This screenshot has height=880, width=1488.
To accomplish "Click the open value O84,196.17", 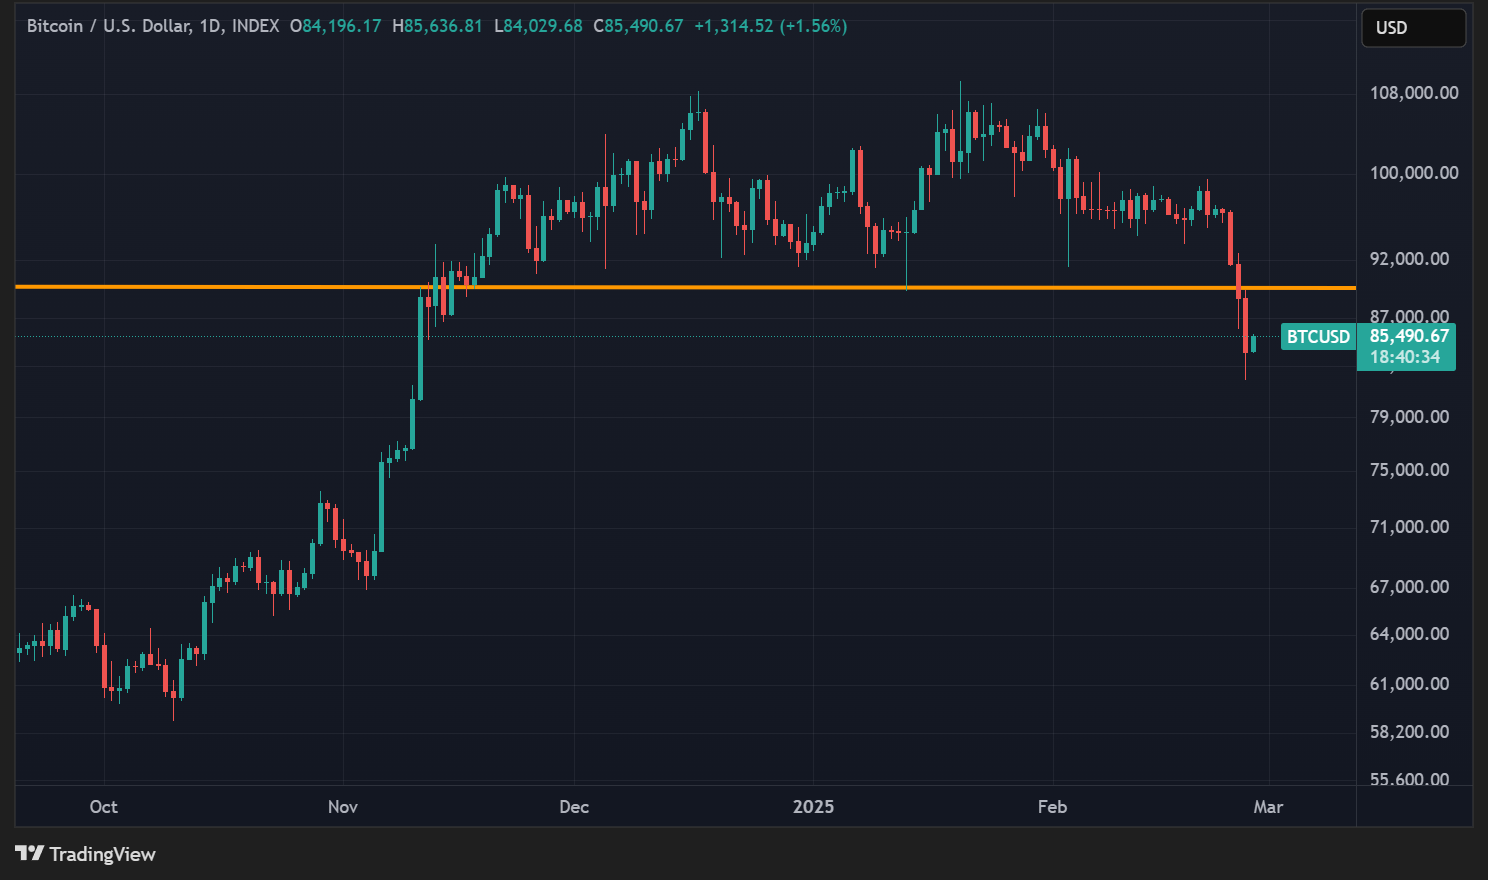I will point(336,26).
